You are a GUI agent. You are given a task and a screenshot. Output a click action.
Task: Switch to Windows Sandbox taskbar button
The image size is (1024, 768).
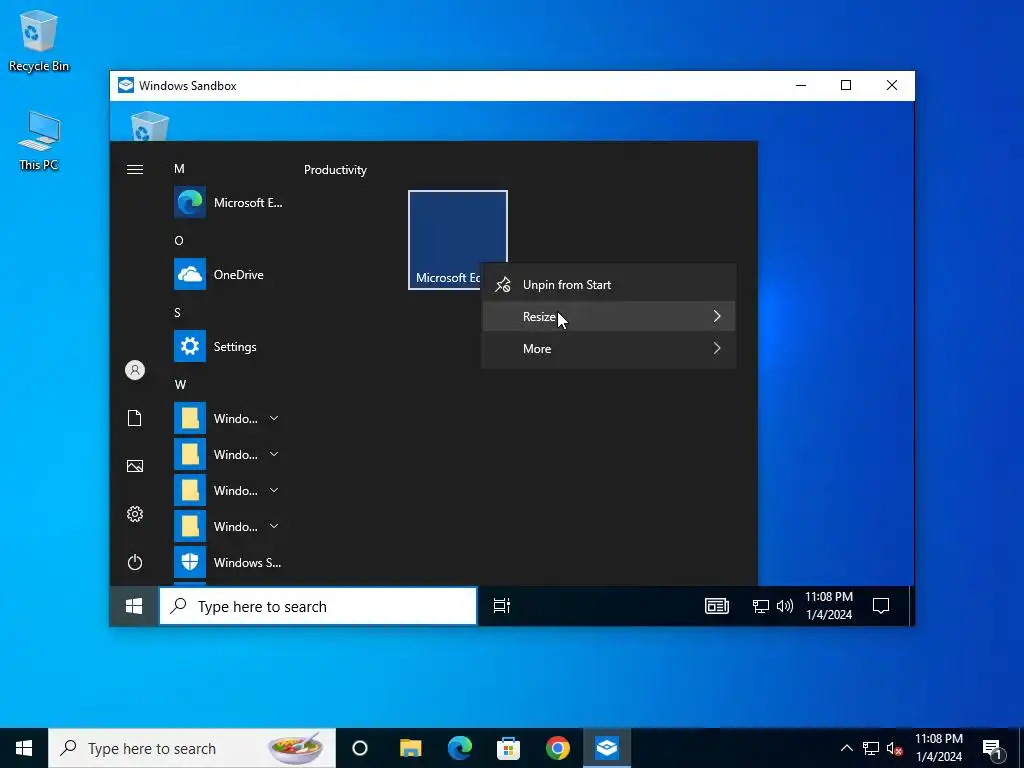click(x=607, y=748)
